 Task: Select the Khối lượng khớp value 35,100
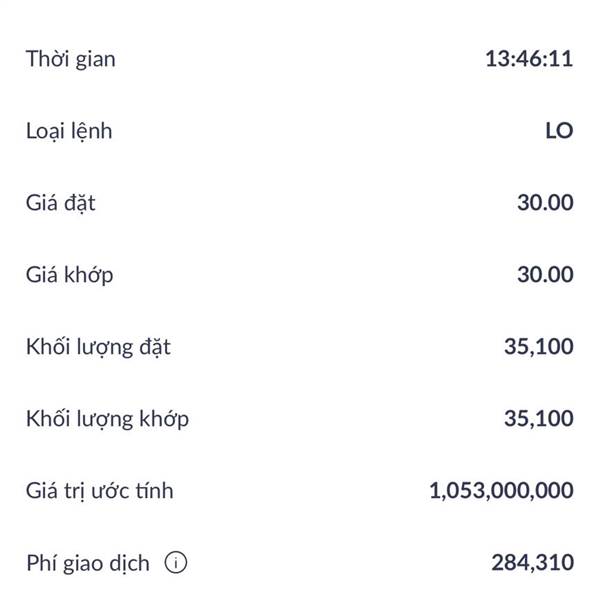[539, 419]
